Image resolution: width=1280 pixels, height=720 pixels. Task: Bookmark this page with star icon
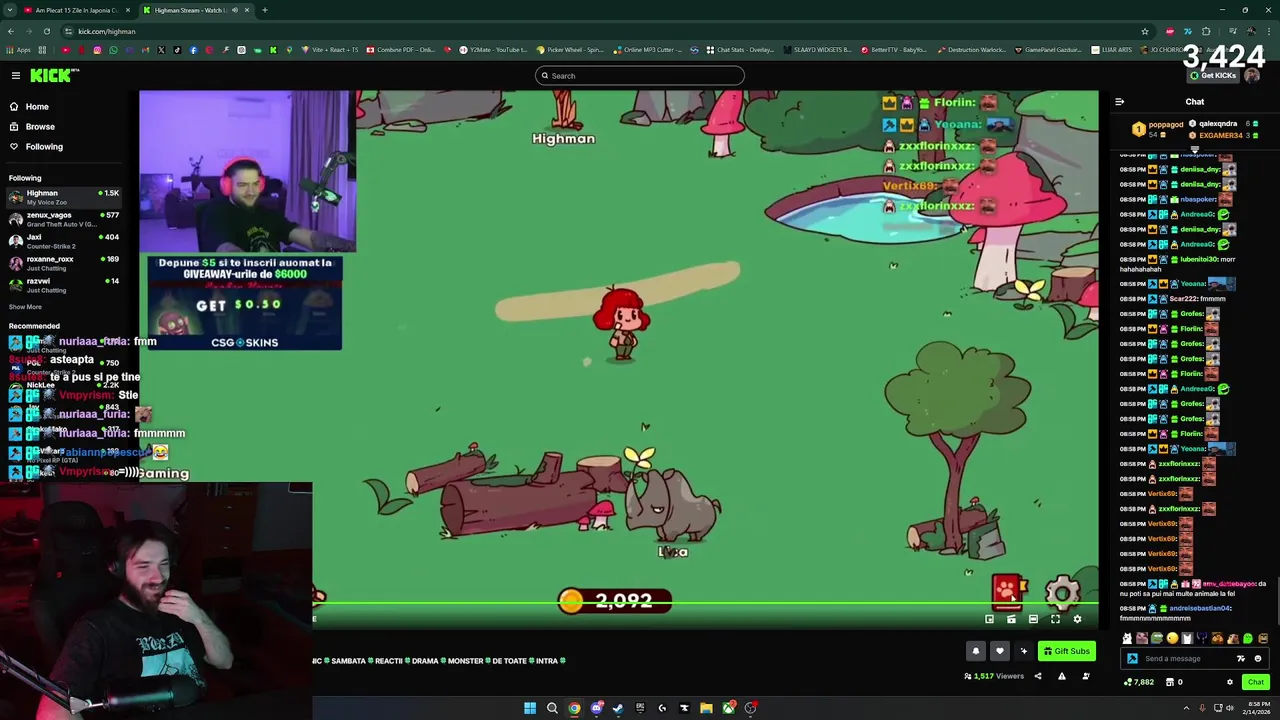click(1145, 31)
